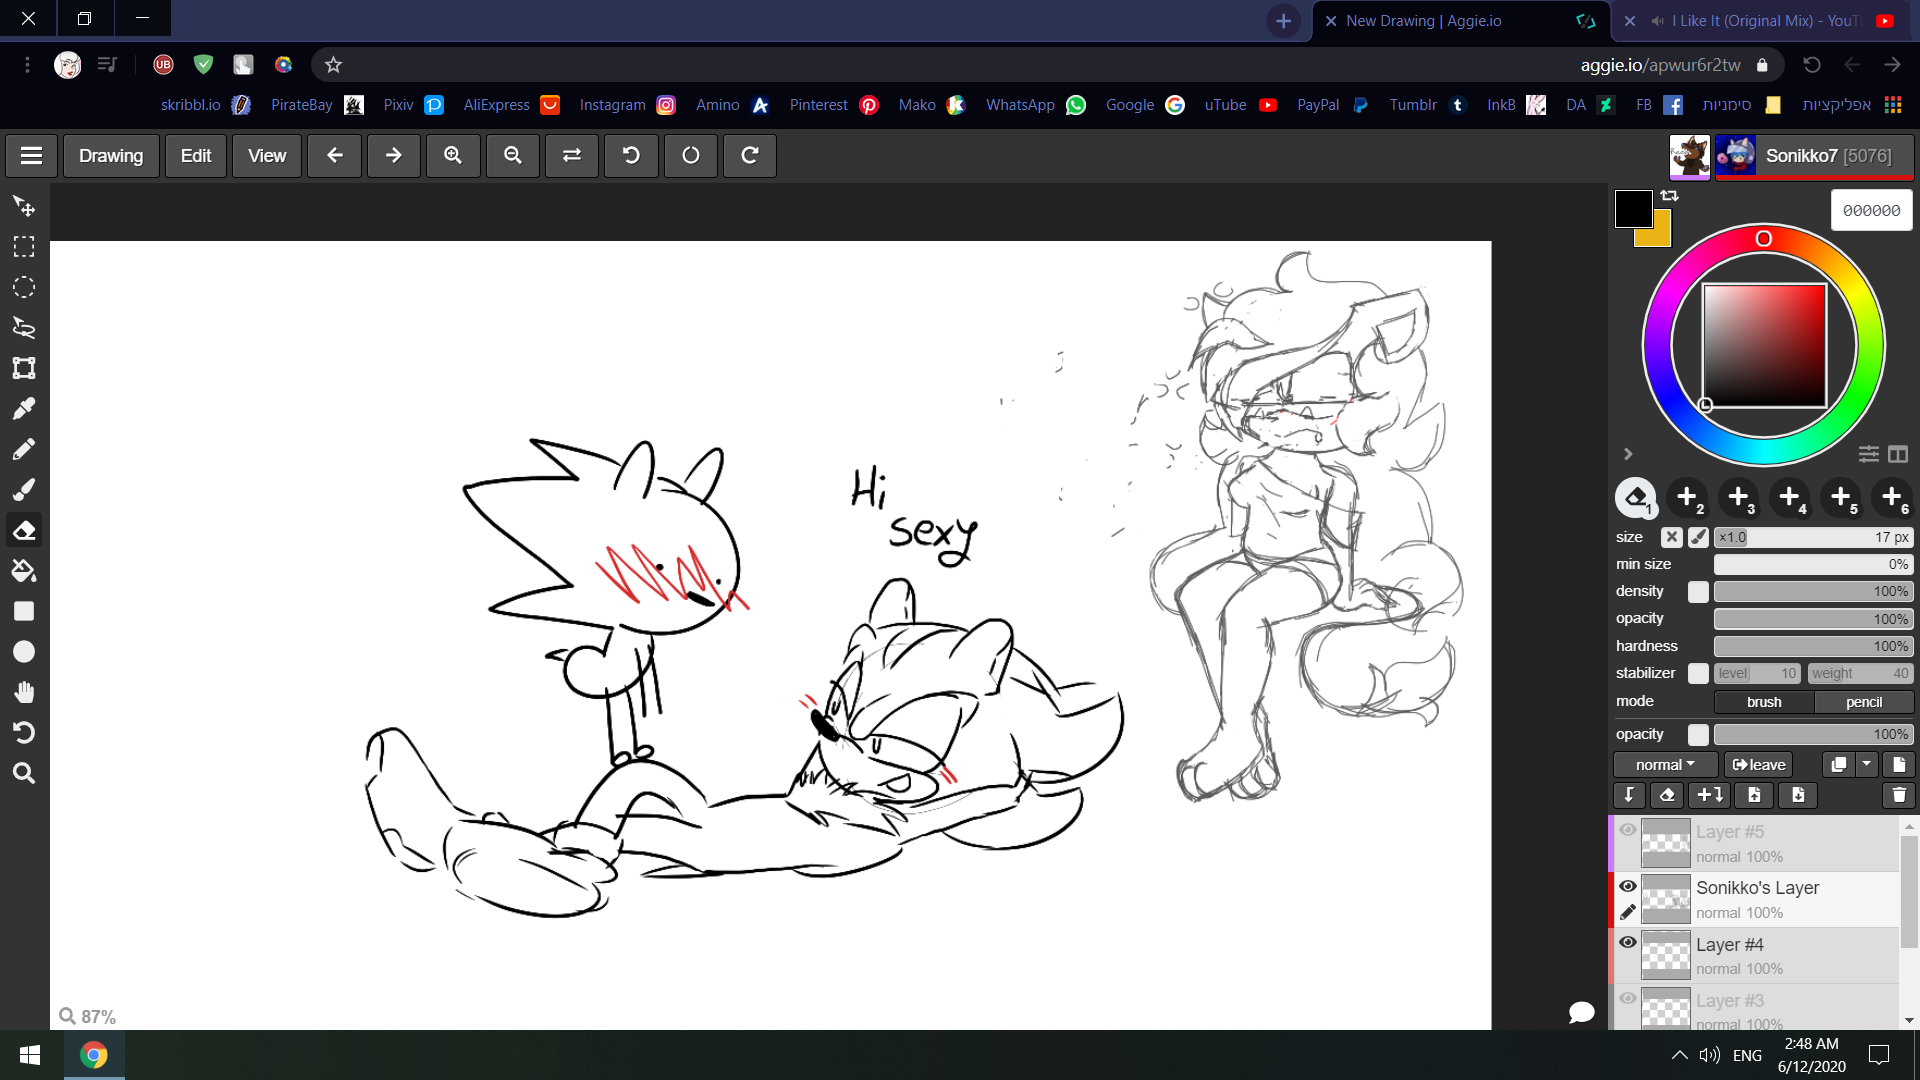Open the Drawing menu
The image size is (1920, 1080).
(111, 156)
